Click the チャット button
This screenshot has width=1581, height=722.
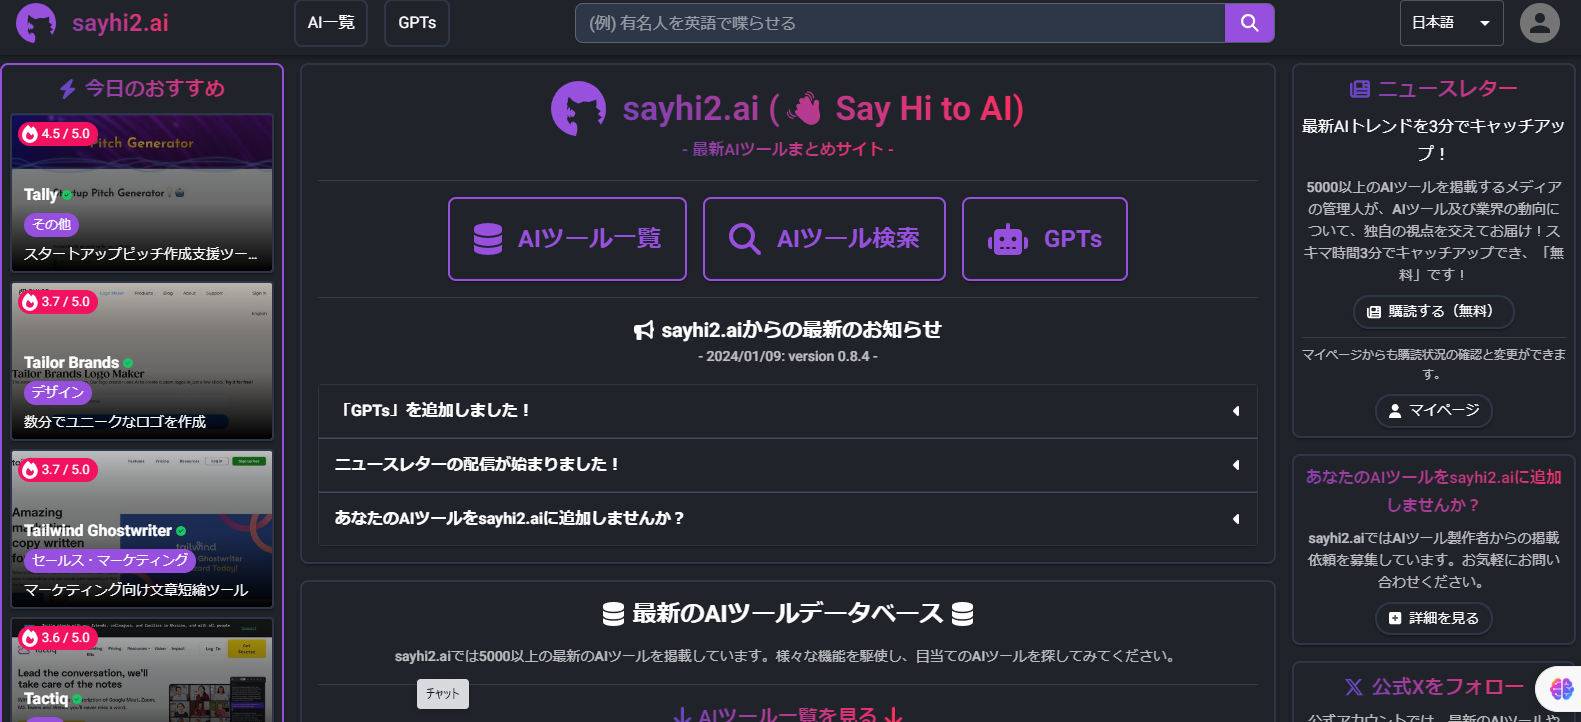pos(443,694)
